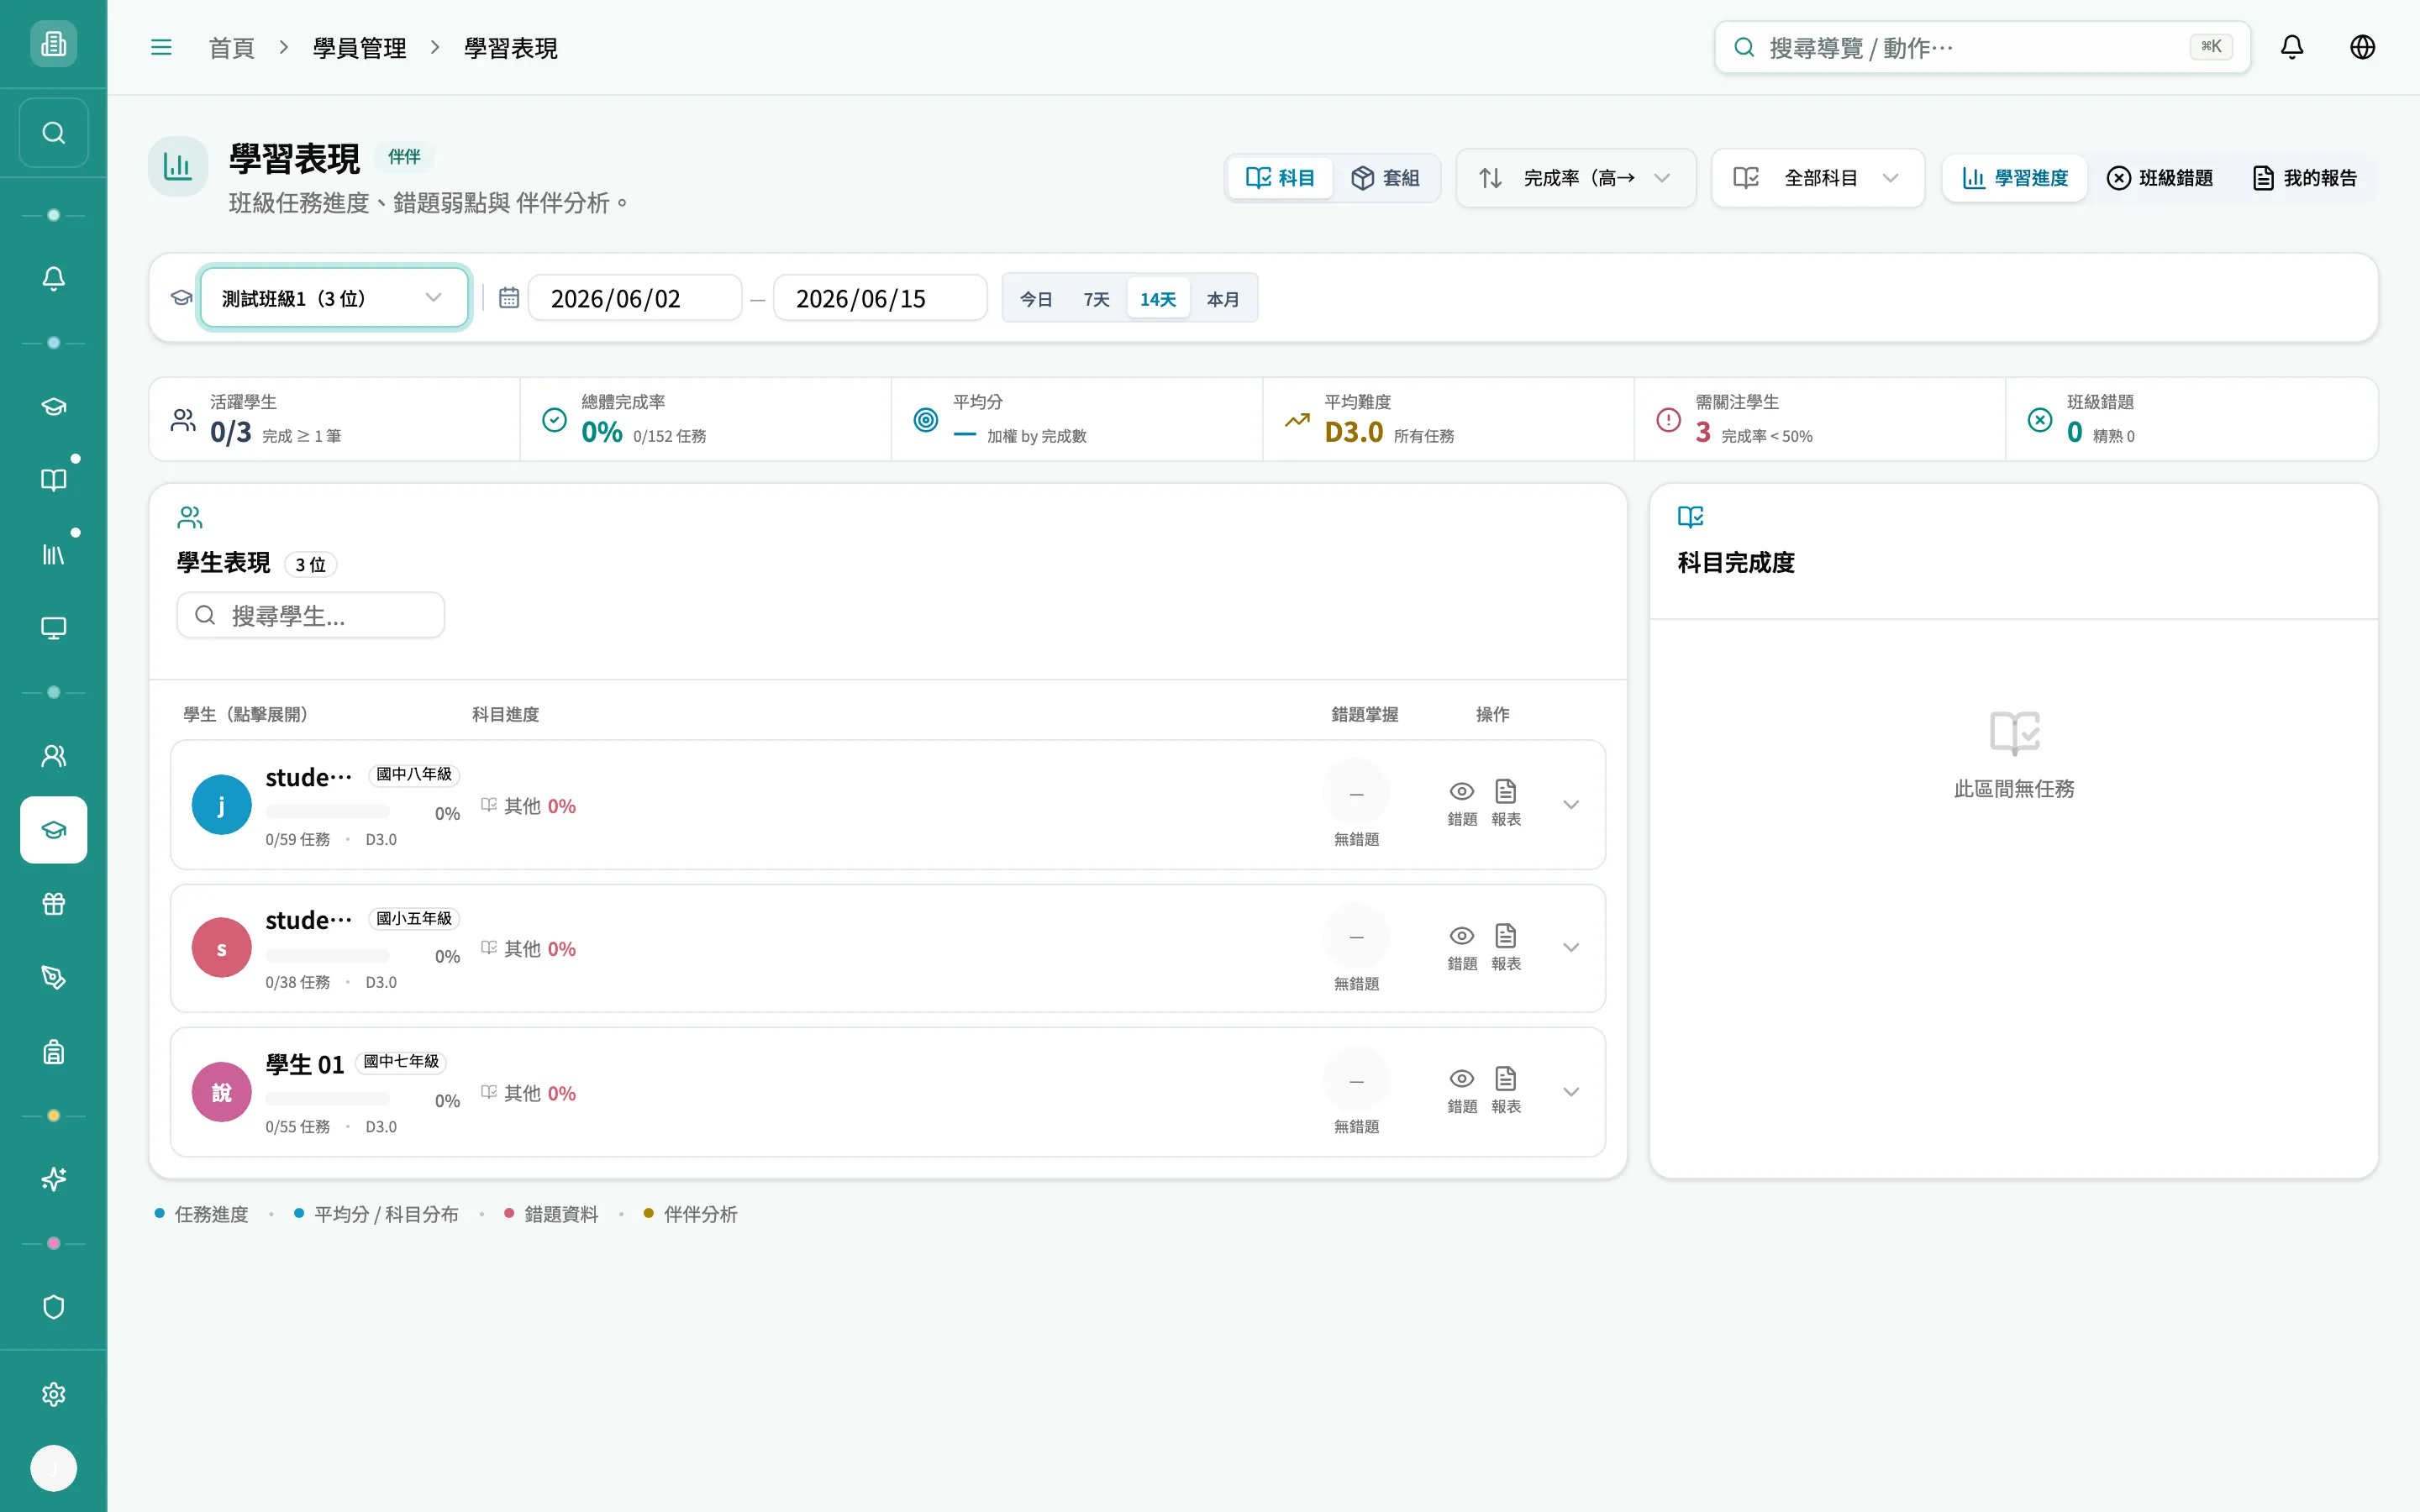2420x1512 pixels.
Task: Open the sidebar monitor screen icon
Action: click(54, 628)
